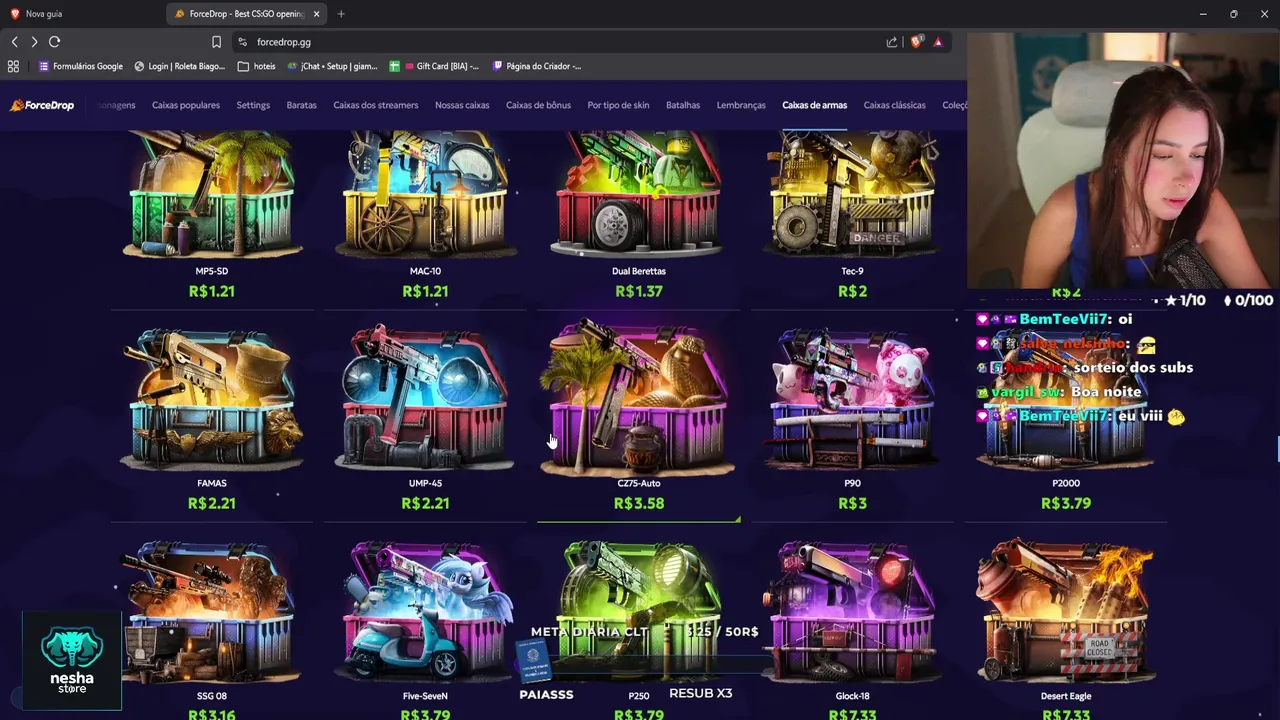Go back to the previous page
Image resolution: width=1280 pixels, height=720 pixels.
pyautogui.click(x=14, y=42)
